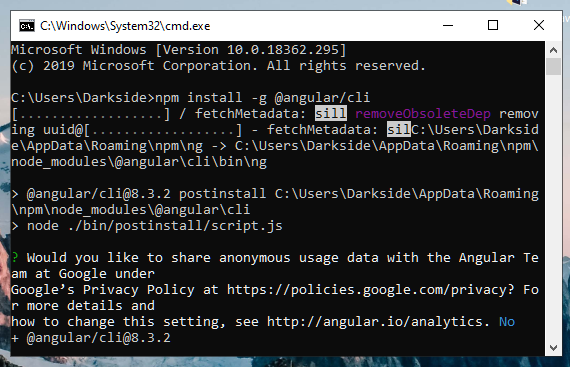570x367 pixels.
Task: Click the purple removeObsoleteDep text
Action: tap(423, 114)
